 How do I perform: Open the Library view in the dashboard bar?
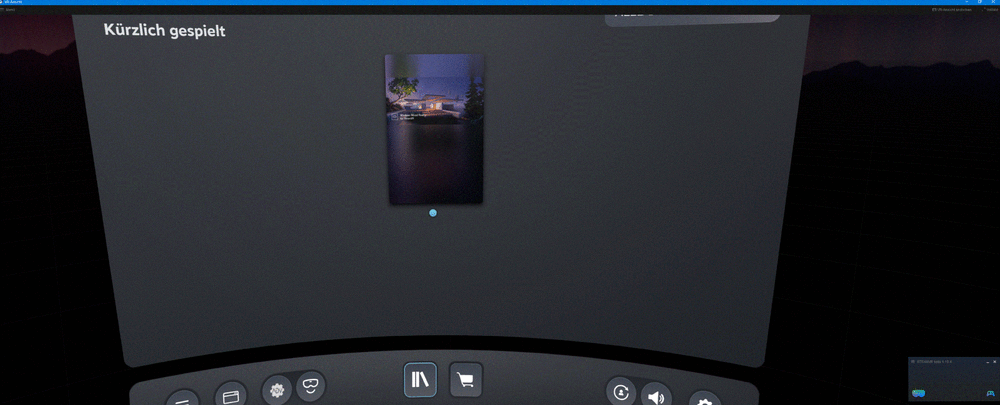tap(420, 380)
